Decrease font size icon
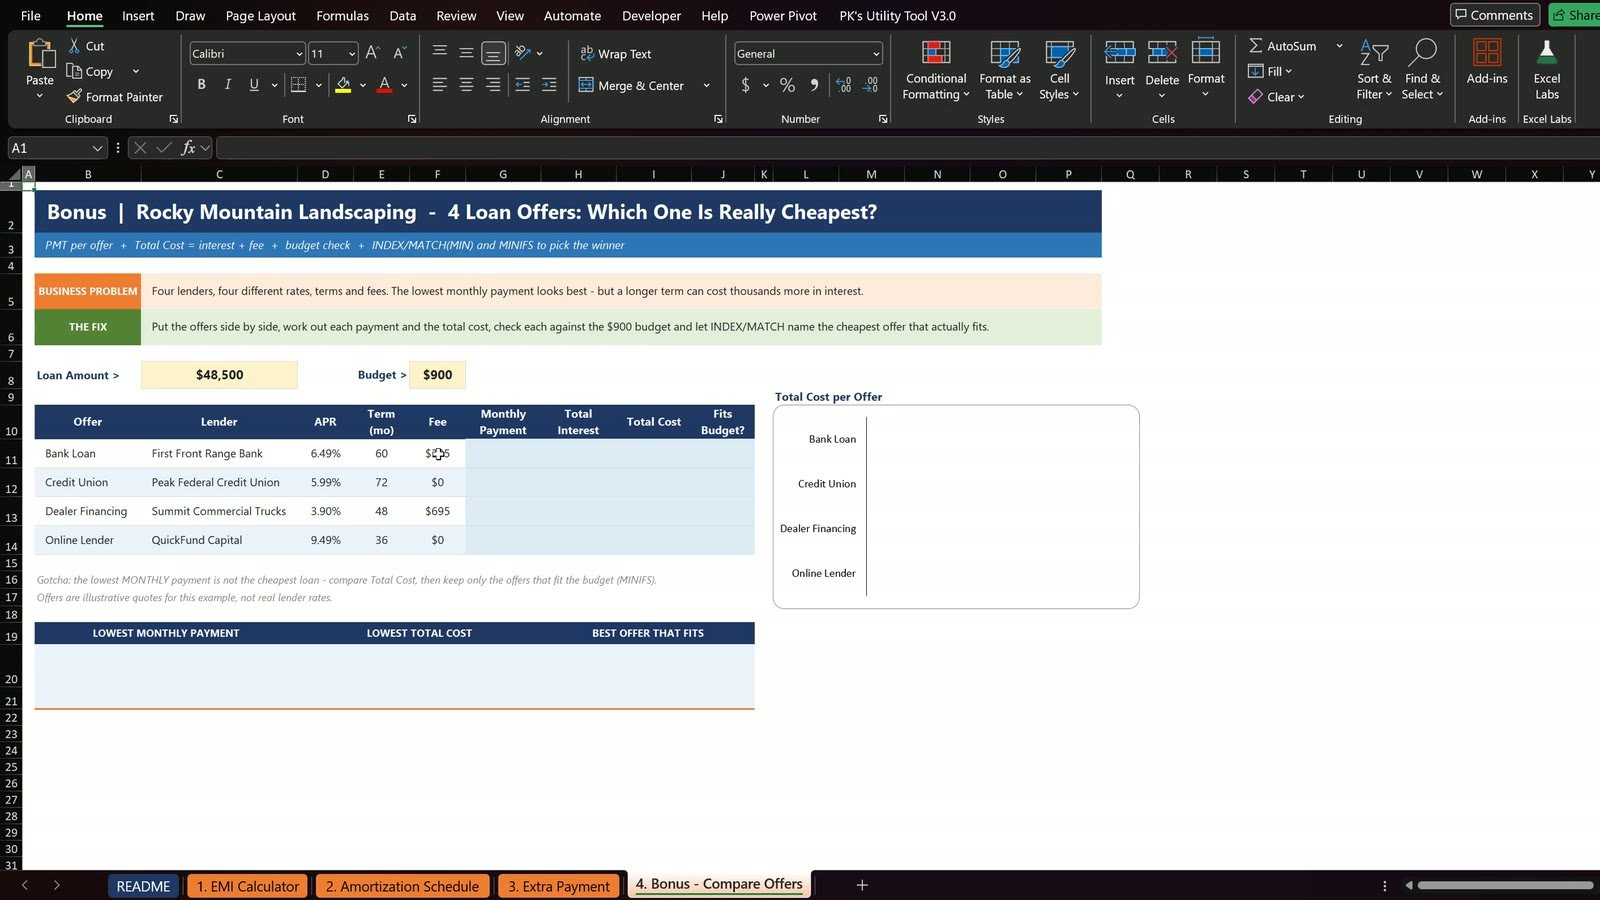Viewport: 1600px width, 900px height. (x=399, y=53)
